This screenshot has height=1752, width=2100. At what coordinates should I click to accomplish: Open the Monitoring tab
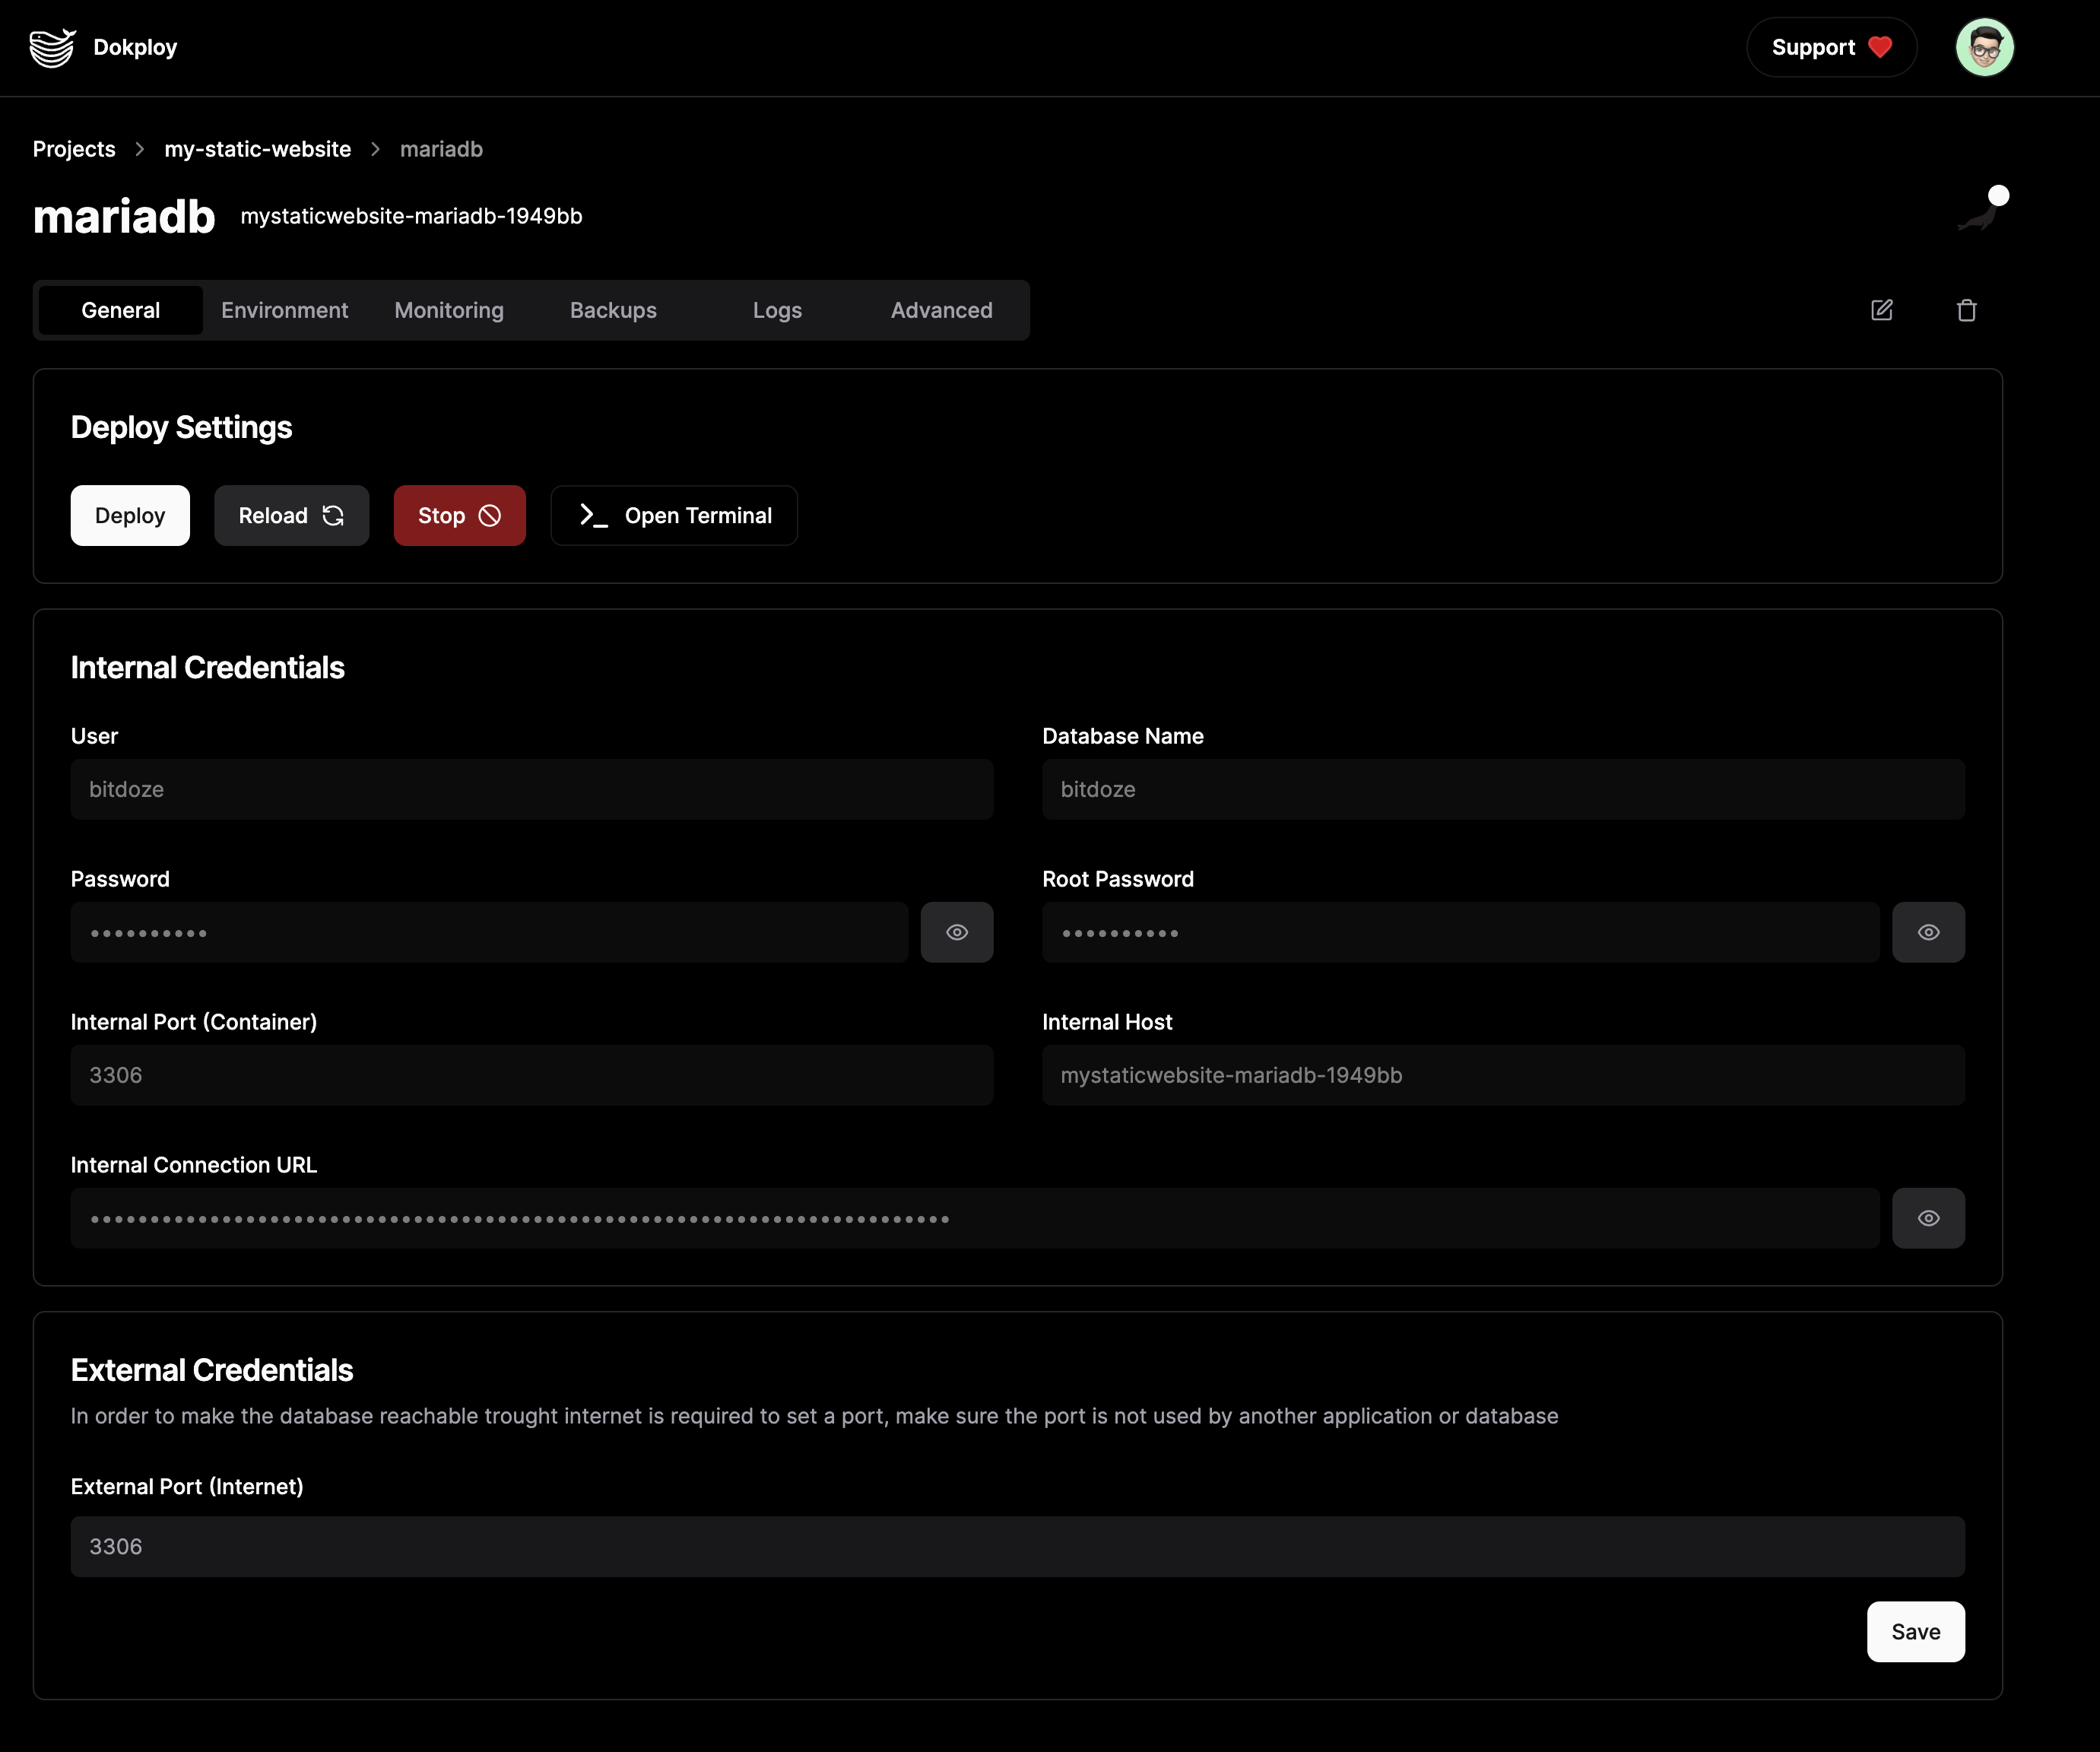click(x=449, y=310)
